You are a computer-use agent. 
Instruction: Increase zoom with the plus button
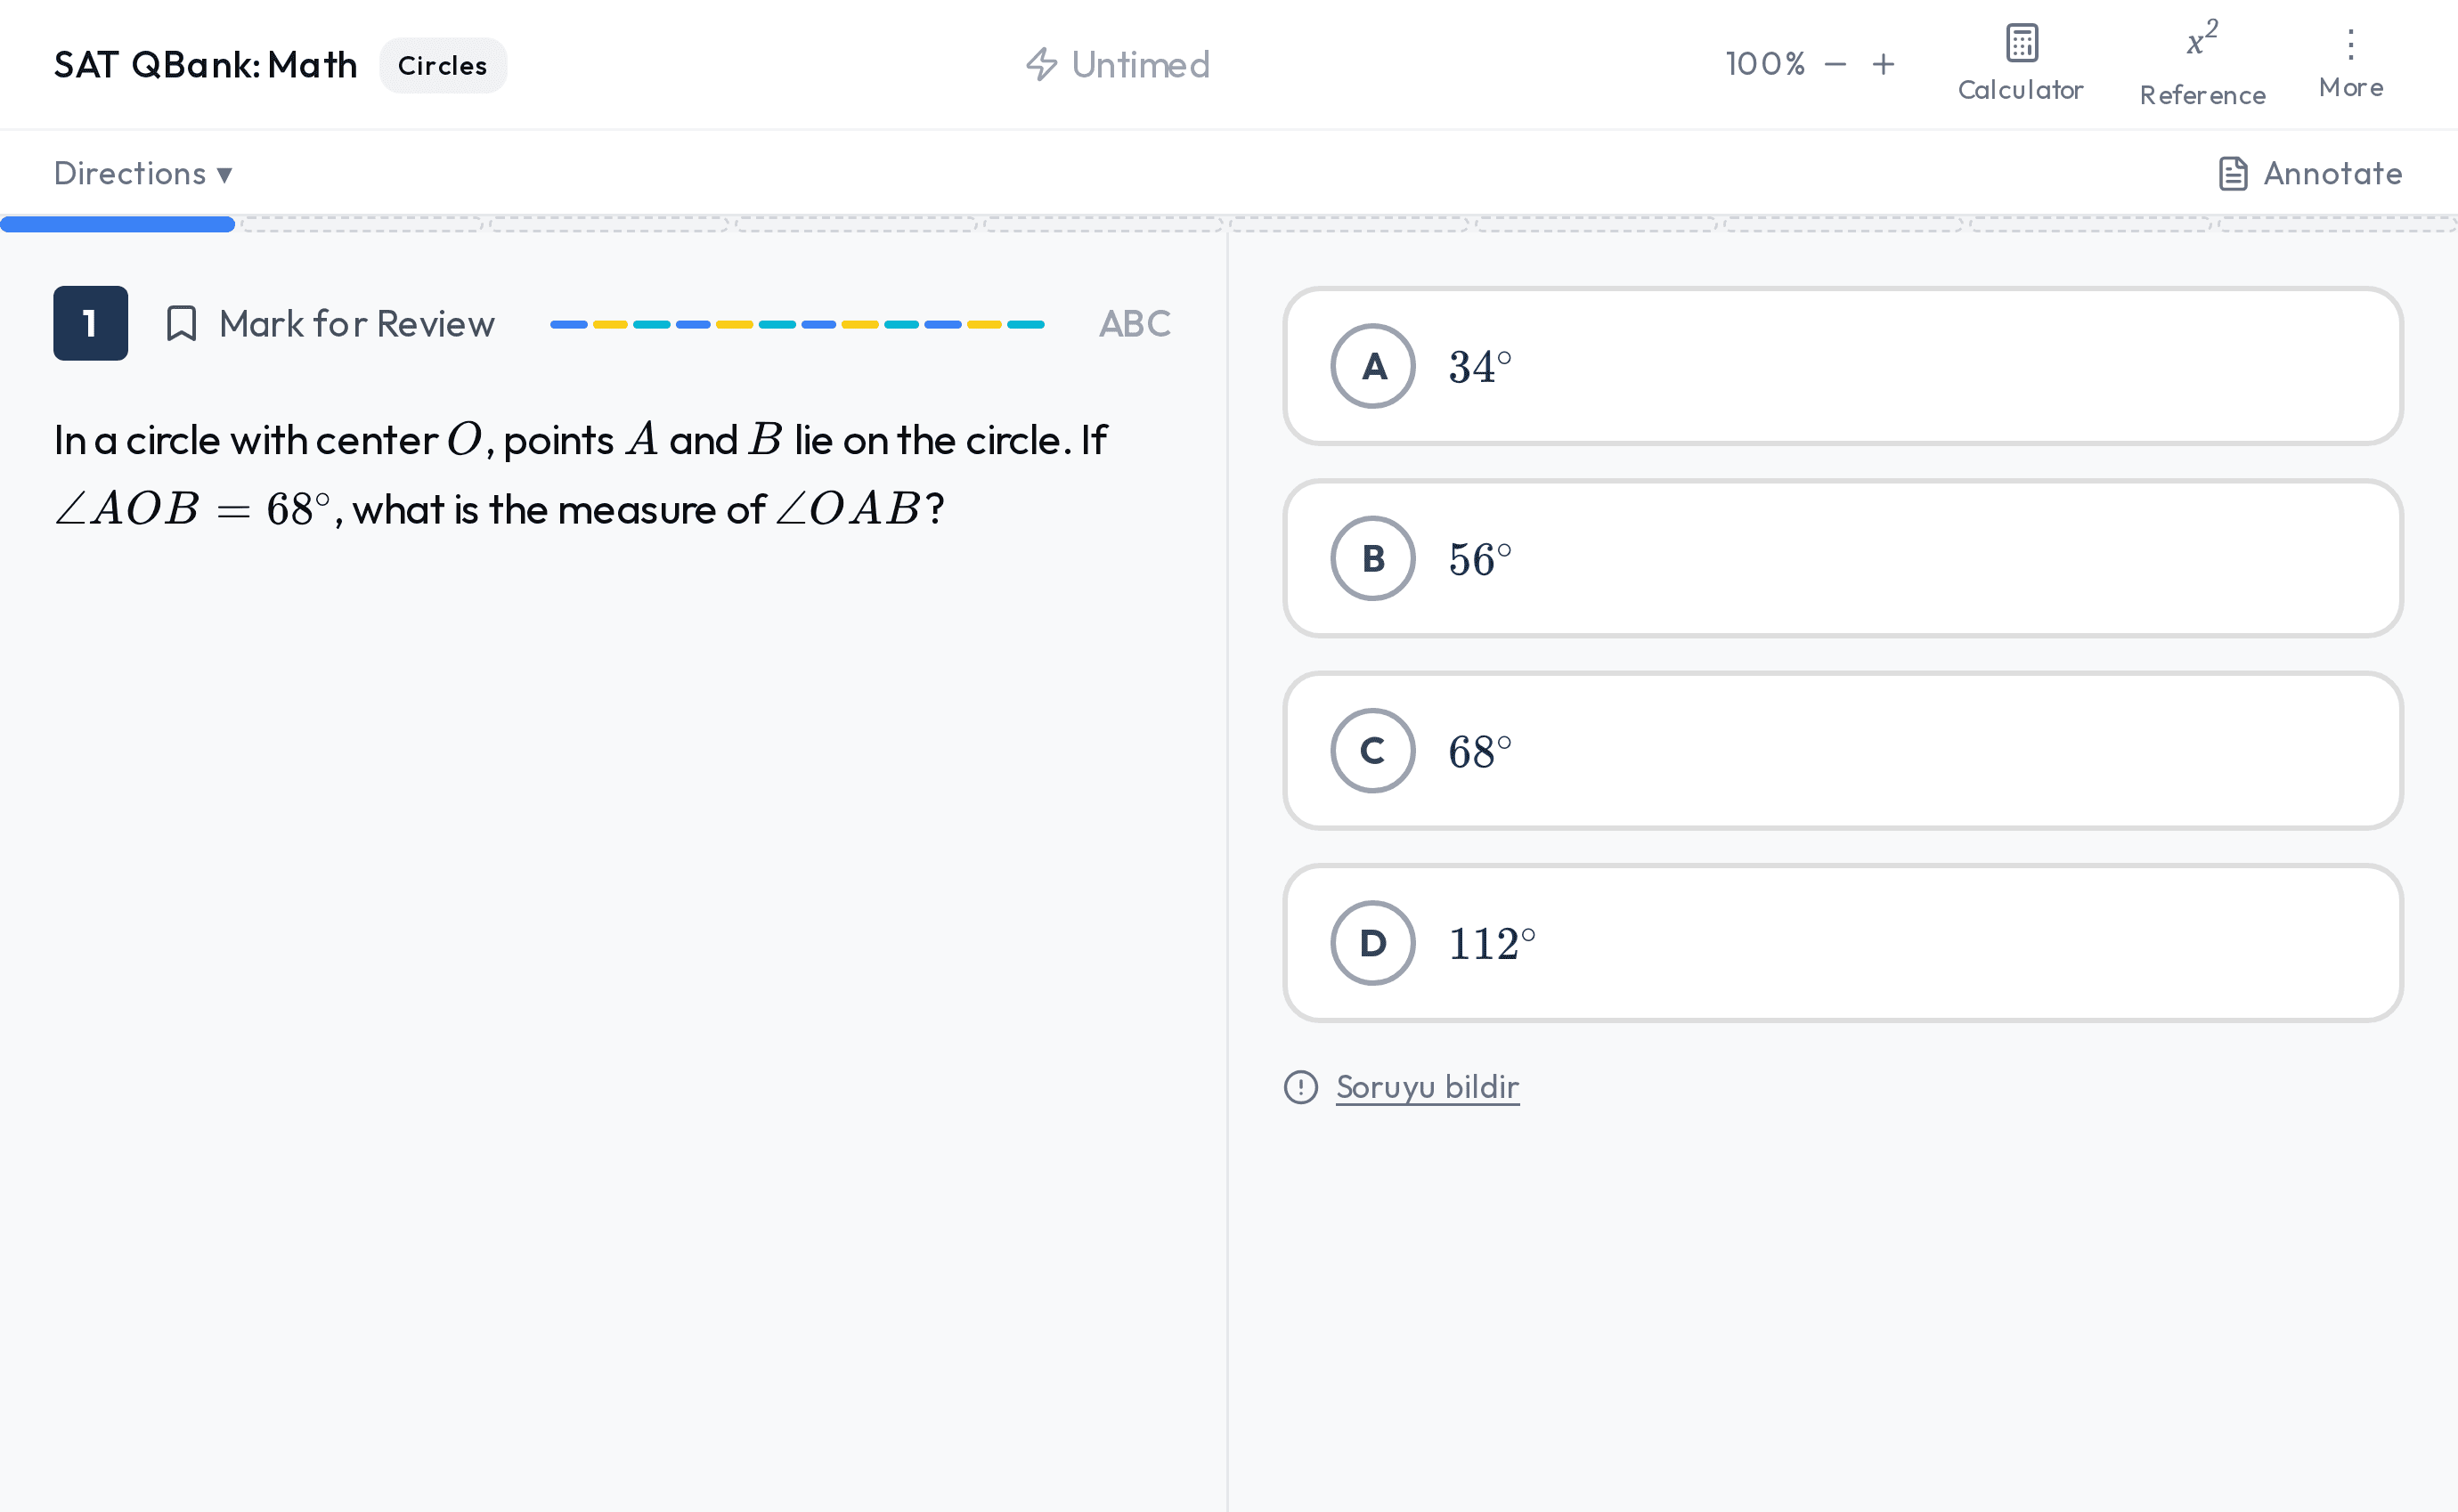[1883, 65]
